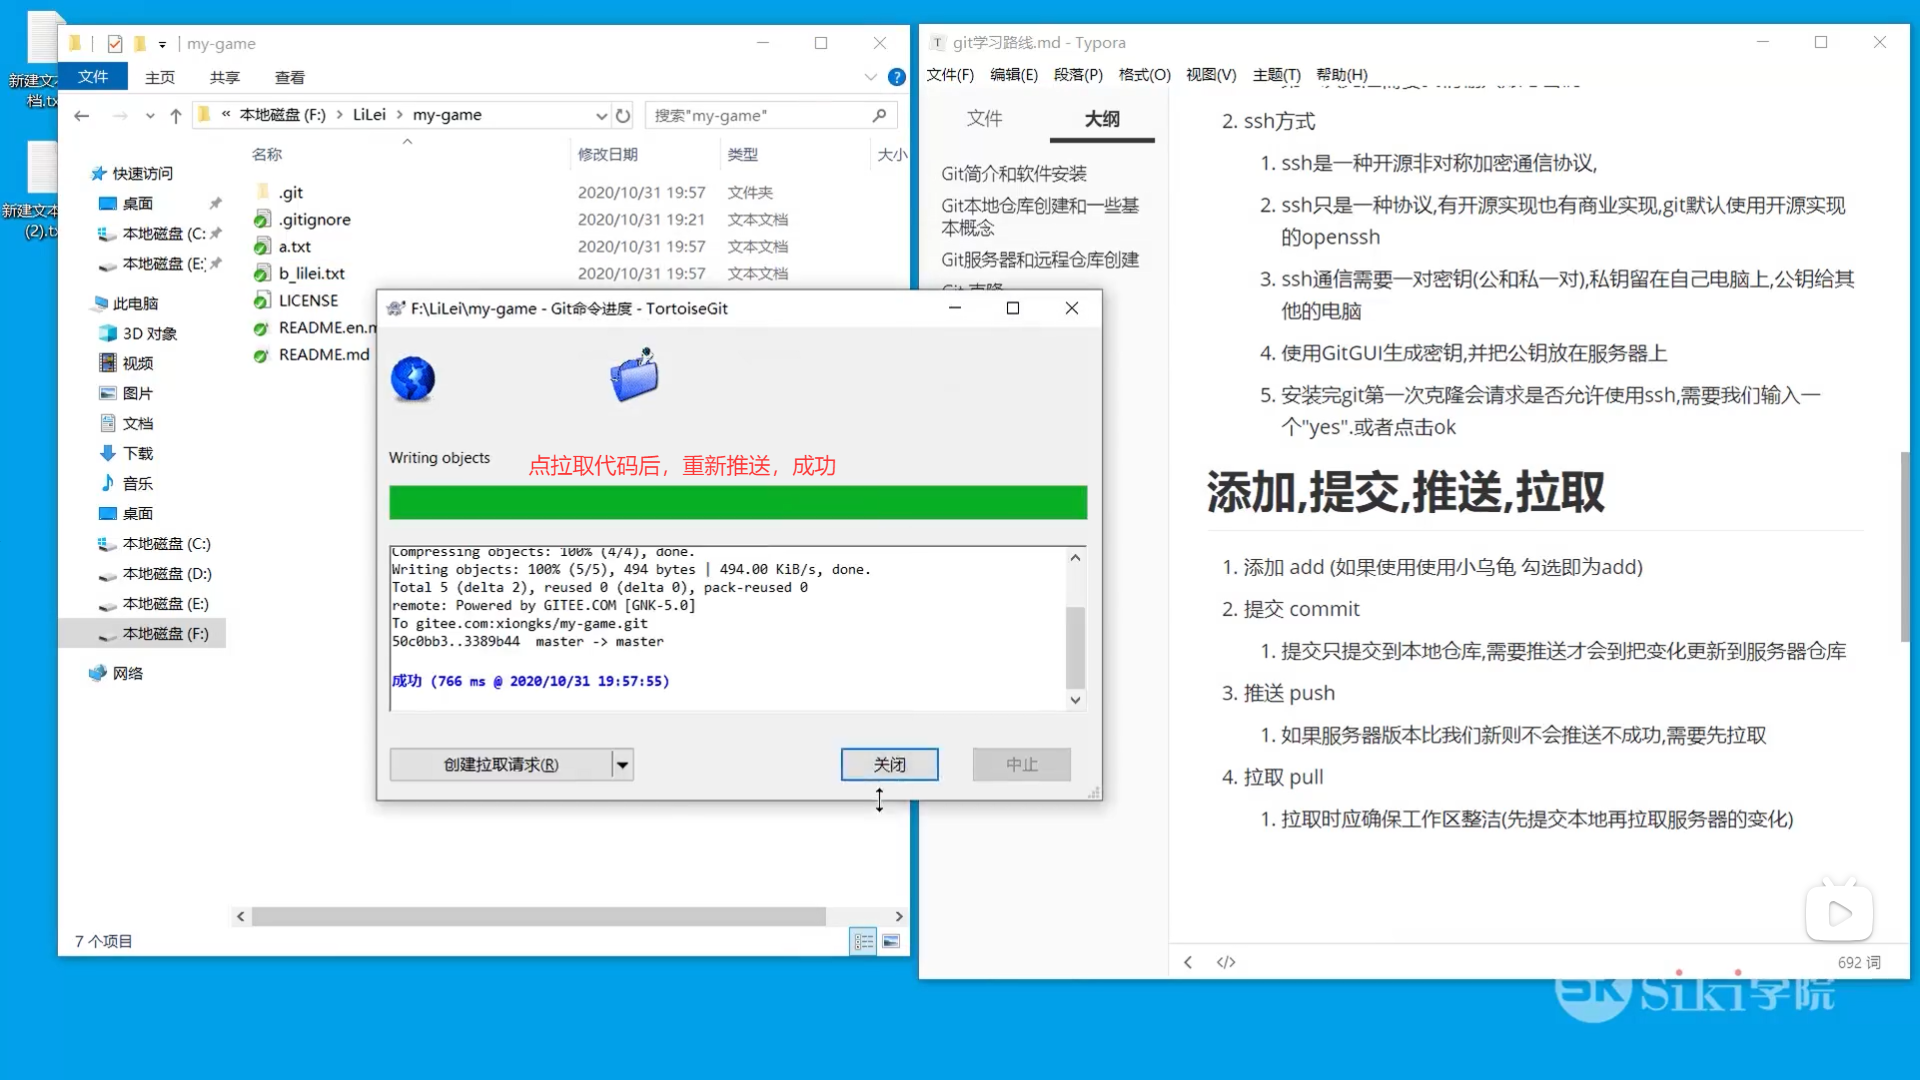The image size is (1920, 1080).
Task: Click the Explorer help question mark icon
Action: pos(897,77)
